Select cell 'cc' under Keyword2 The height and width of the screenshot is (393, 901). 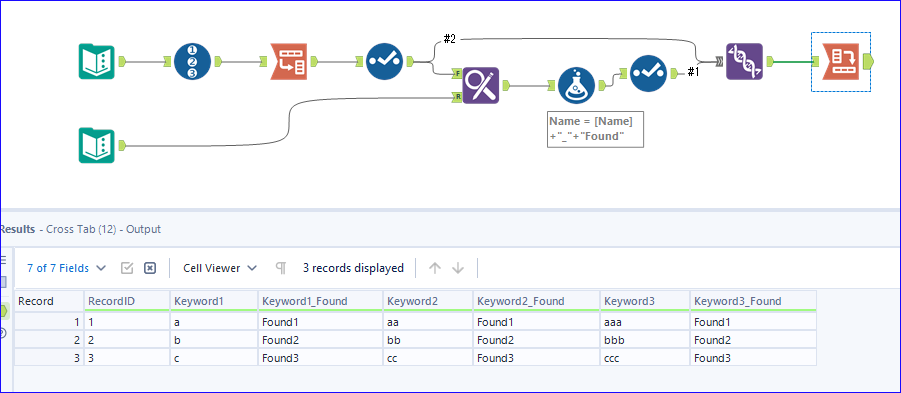click(x=428, y=357)
